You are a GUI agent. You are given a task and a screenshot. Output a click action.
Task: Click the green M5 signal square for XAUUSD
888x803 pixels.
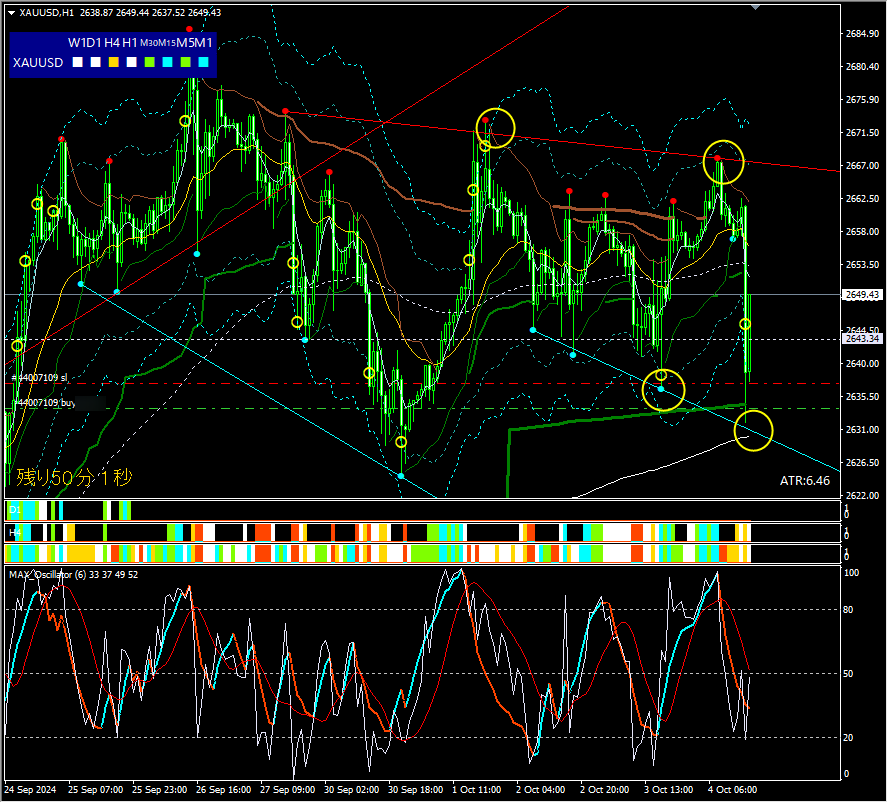[x=186, y=62]
